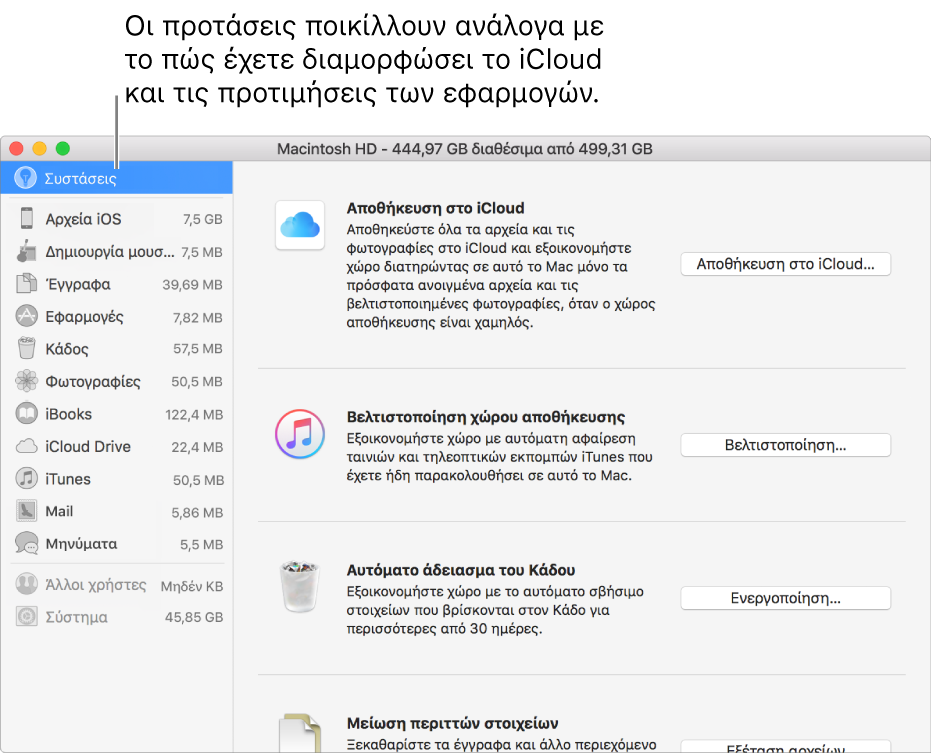Click the Φωτογραφίες flower icon

click(26, 381)
